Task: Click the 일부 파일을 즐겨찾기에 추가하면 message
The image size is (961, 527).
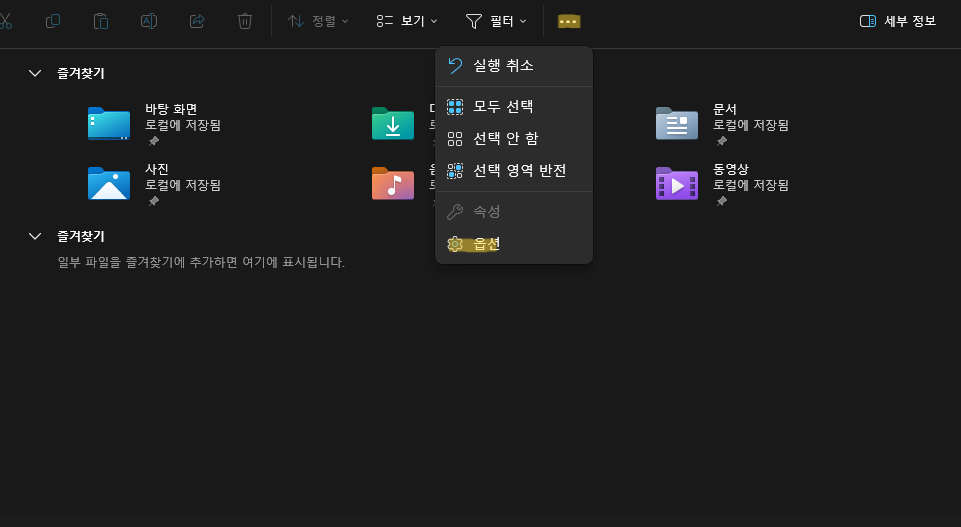Action: 201,262
